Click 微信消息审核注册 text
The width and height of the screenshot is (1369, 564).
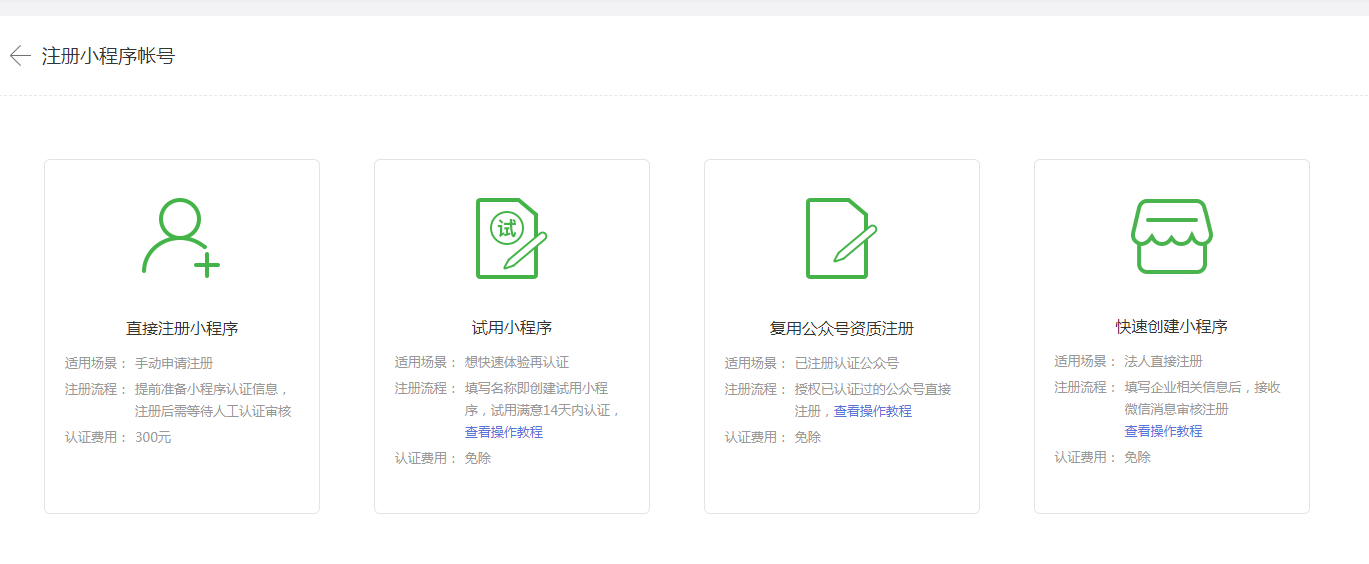(x=1176, y=409)
